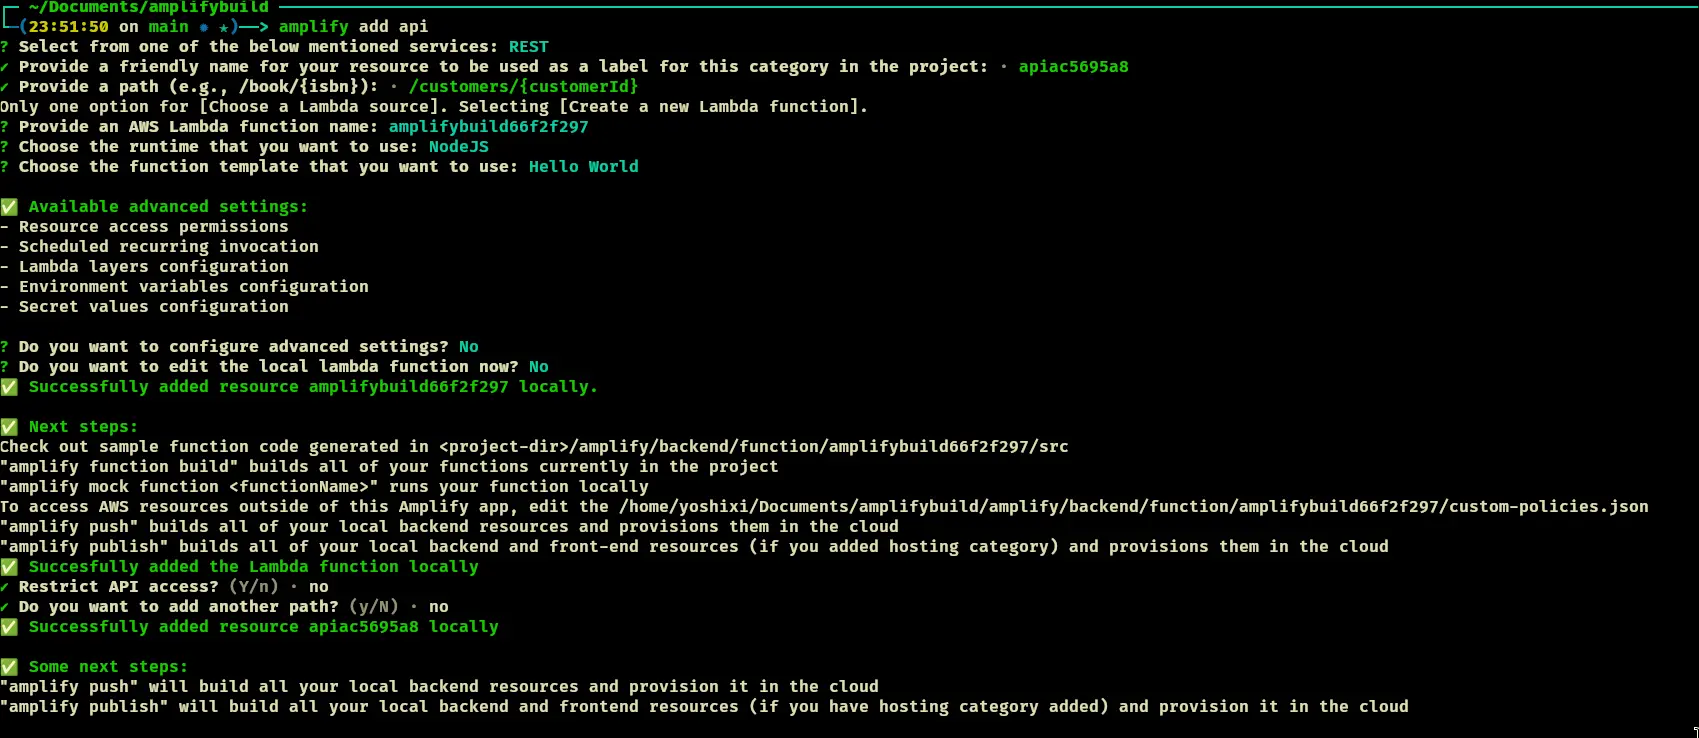Image resolution: width=1699 pixels, height=738 pixels.
Task: Click the check before Succesfully added the Lambda function
Action: 9,567
